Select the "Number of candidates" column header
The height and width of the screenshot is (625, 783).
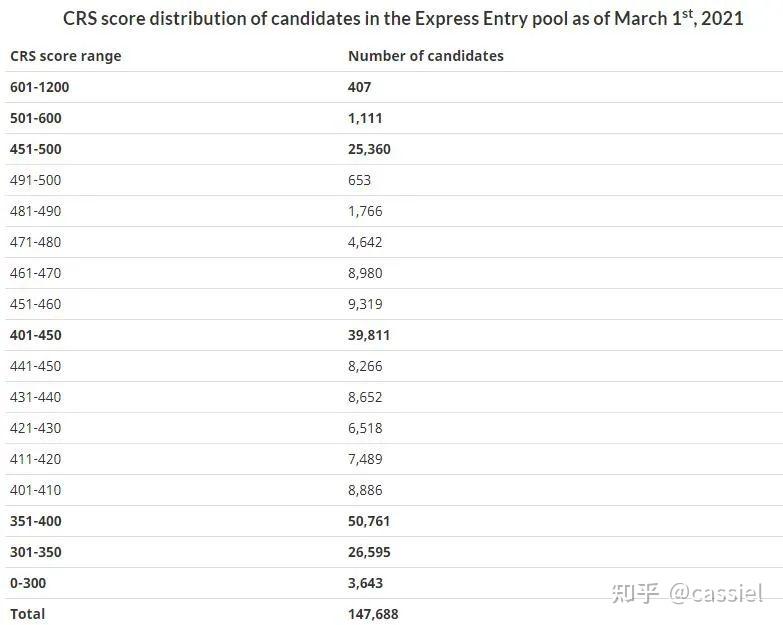pyautogui.click(x=425, y=56)
